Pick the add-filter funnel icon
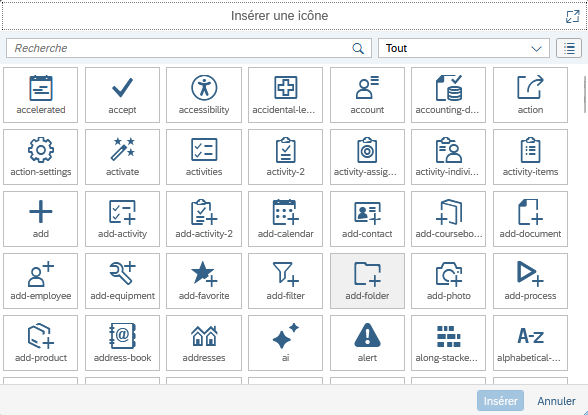Image resolution: width=588 pixels, height=415 pixels. [285, 281]
